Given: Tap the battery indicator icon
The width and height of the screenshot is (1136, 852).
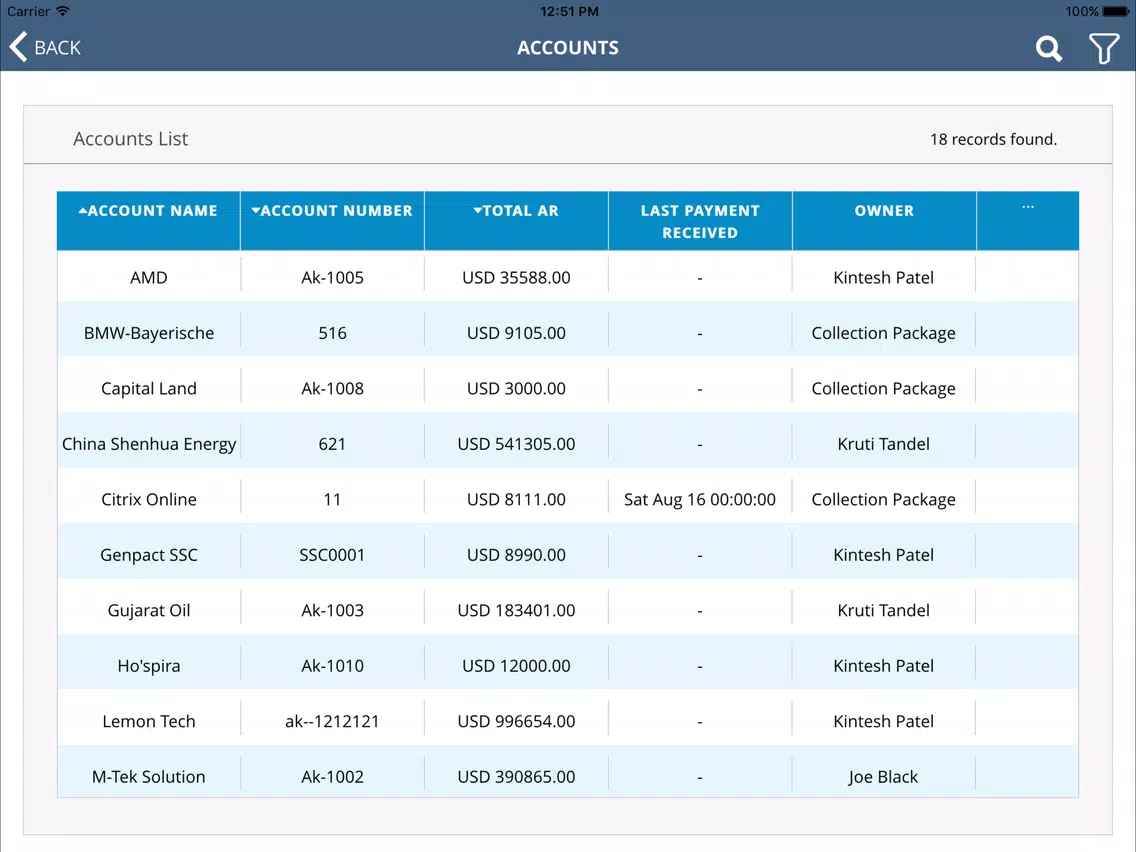Looking at the screenshot, I should click(1116, 11).
